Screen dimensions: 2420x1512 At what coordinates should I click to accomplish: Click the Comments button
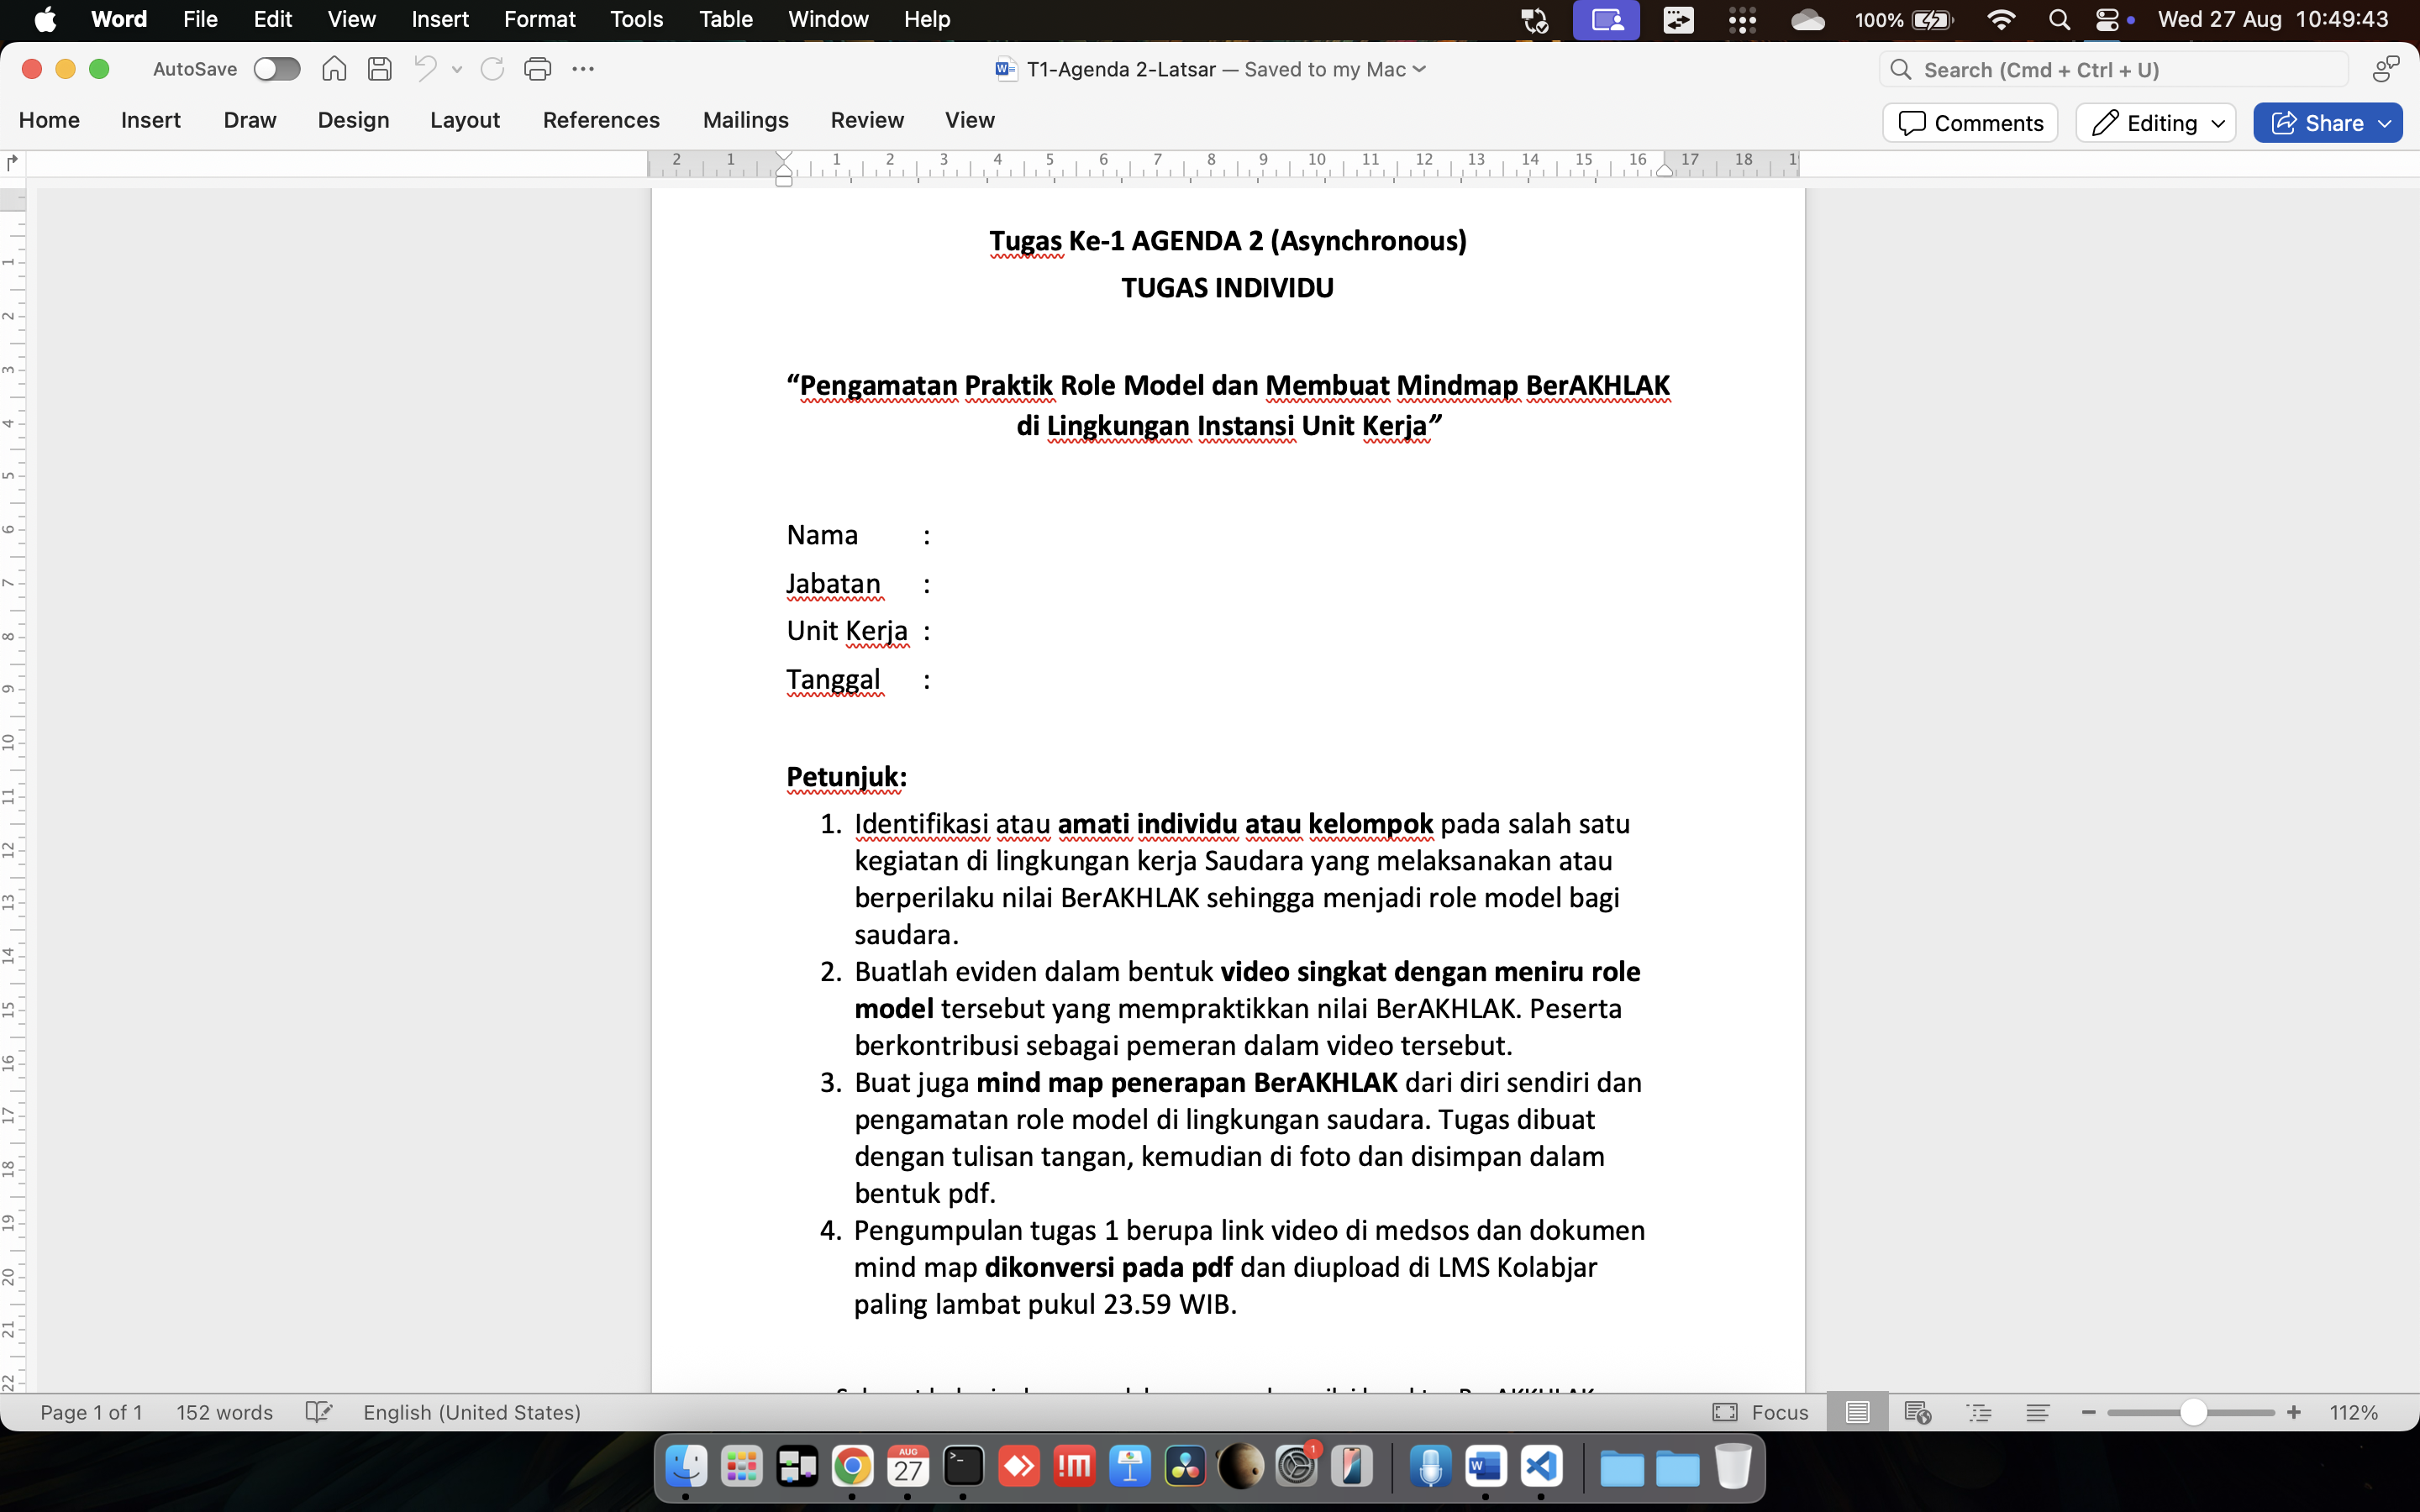point(1969,123)
